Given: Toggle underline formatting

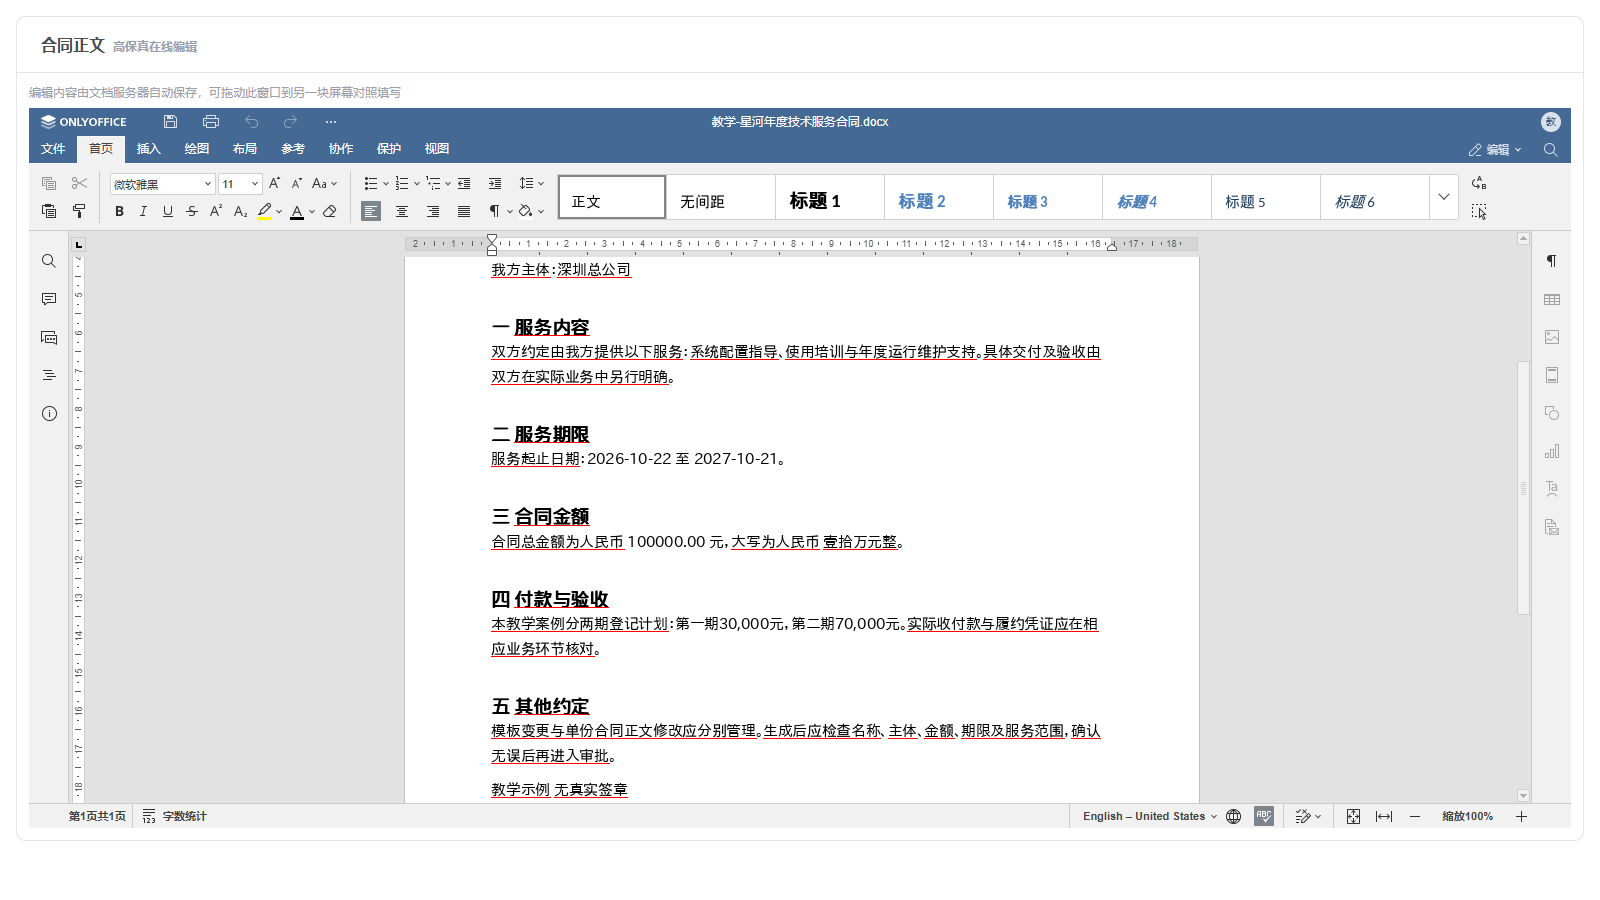Looking at the screenshot, I should (x=167, y=211).
